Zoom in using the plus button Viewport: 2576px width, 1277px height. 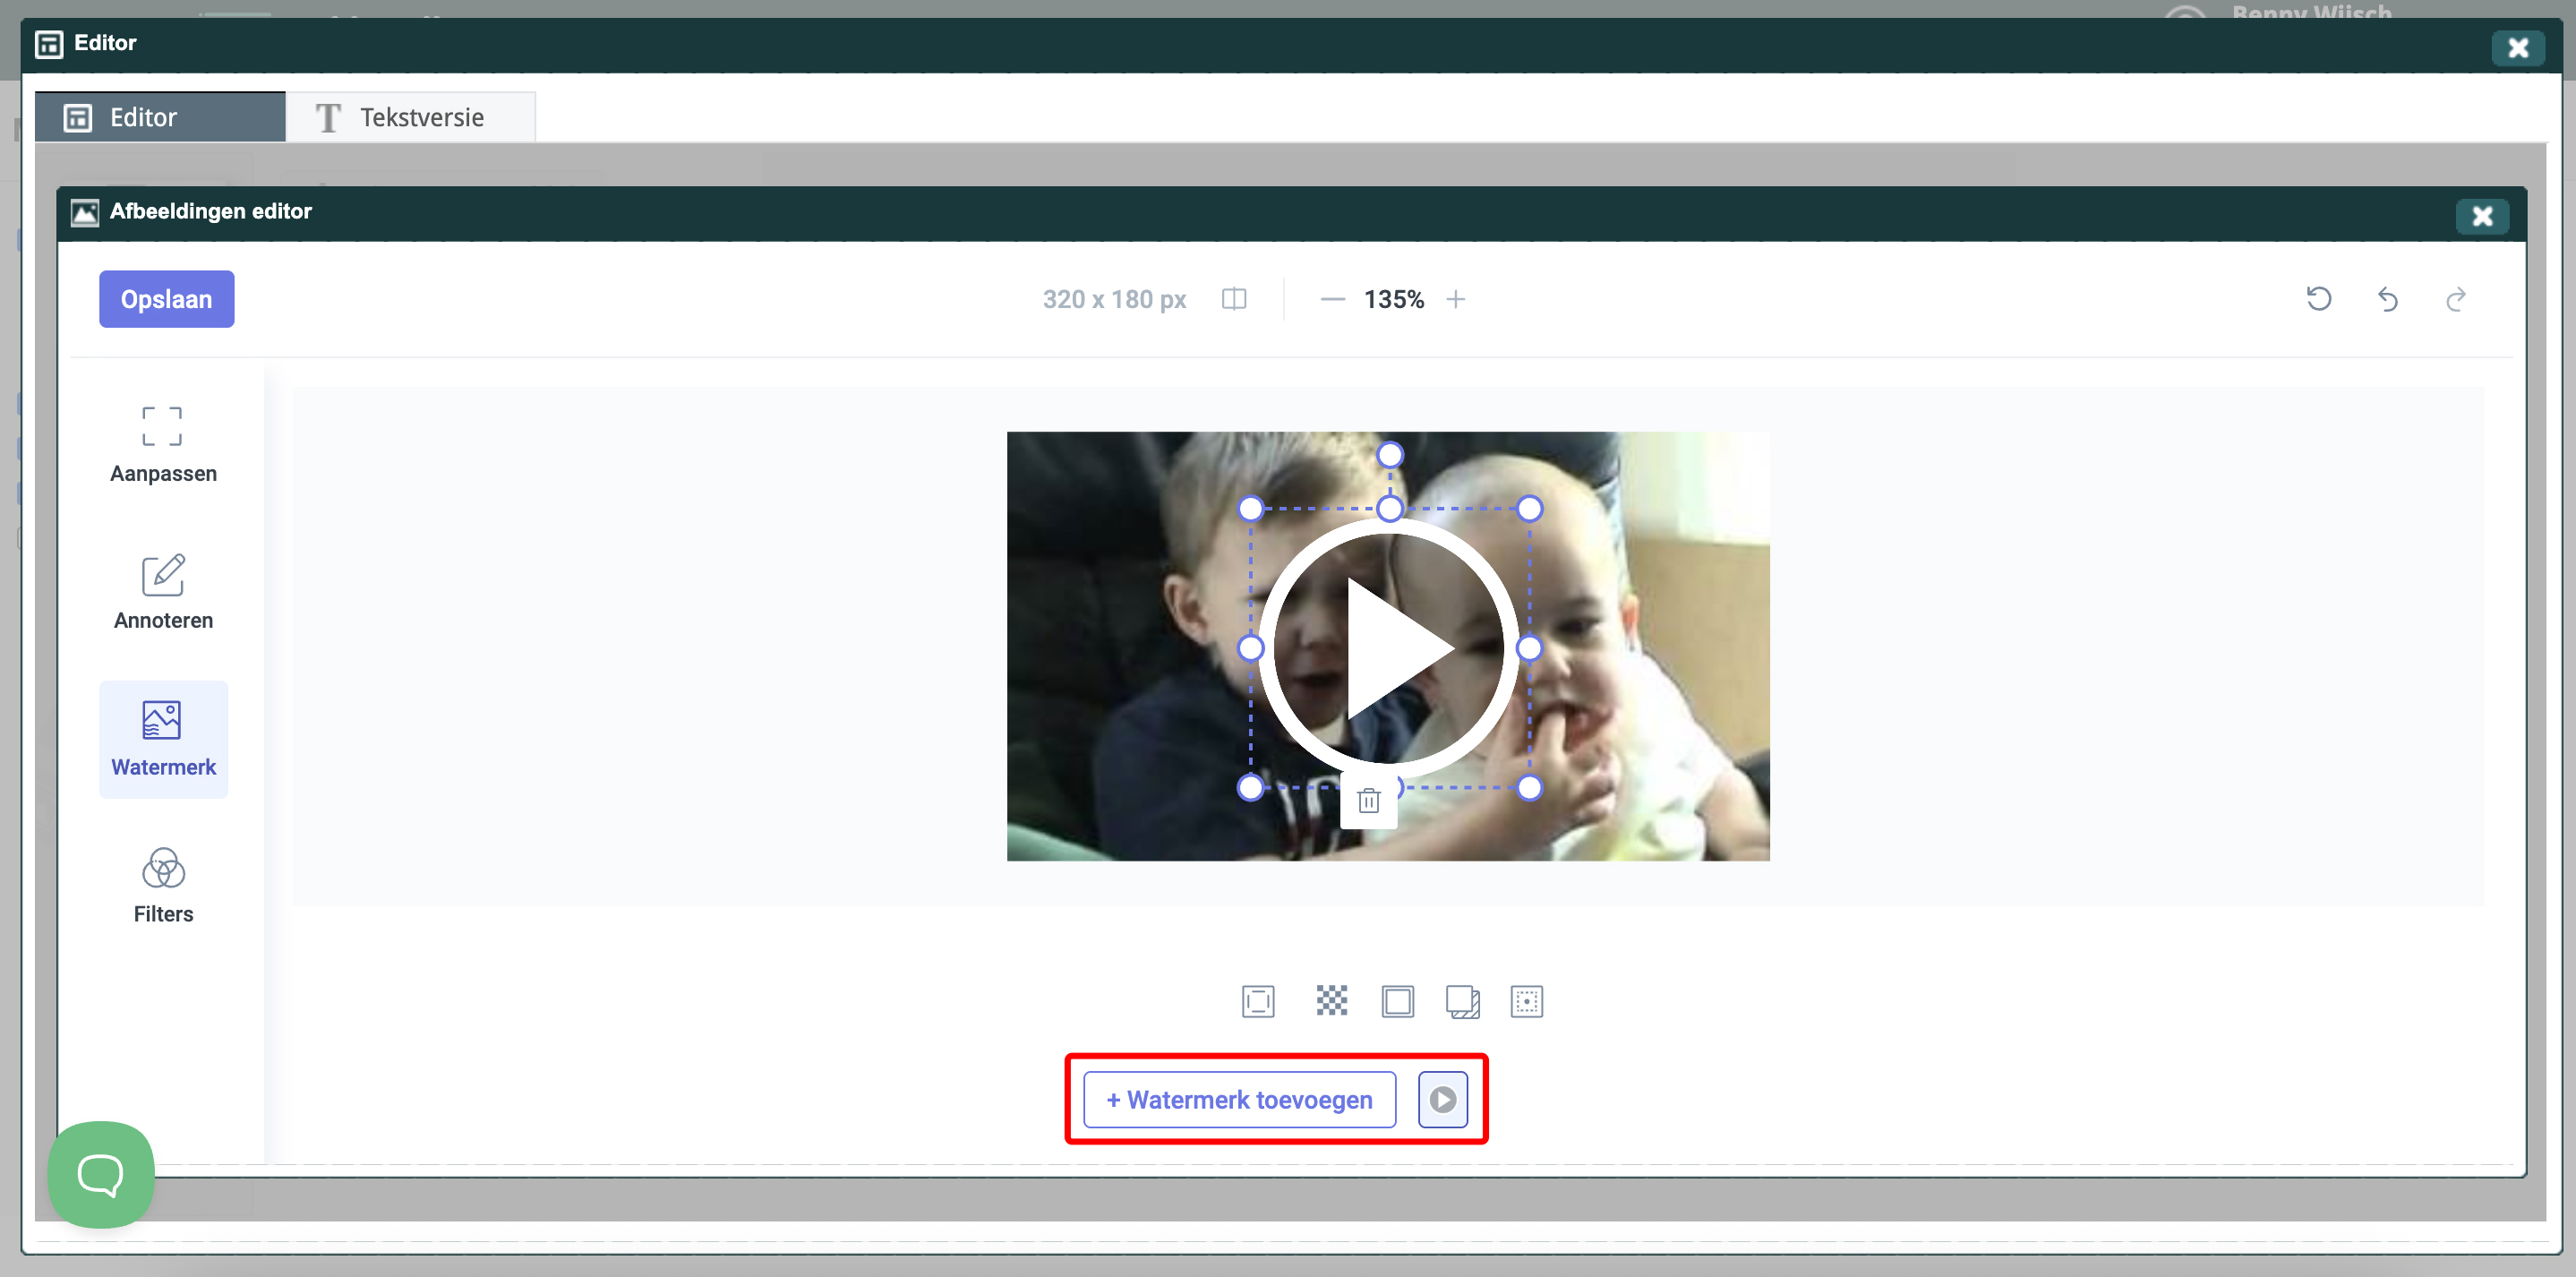point(1455,298)
